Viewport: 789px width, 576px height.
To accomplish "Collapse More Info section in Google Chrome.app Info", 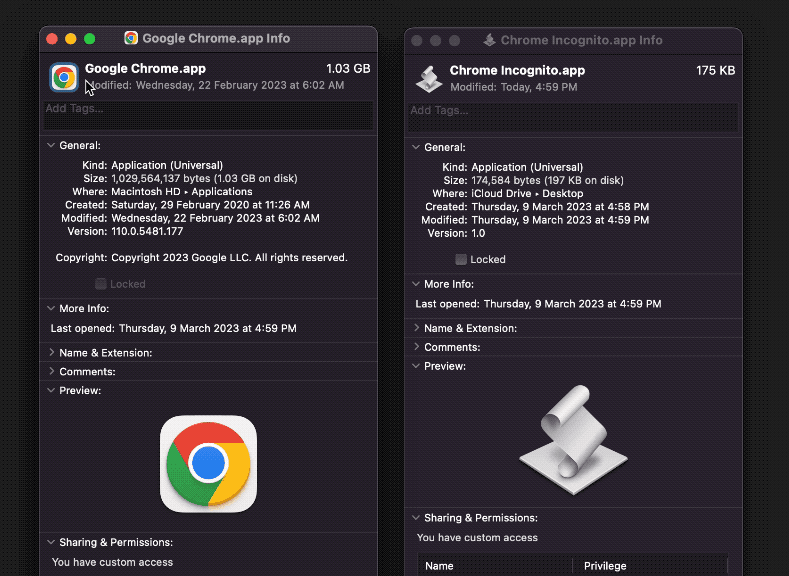I will (51, 308).
